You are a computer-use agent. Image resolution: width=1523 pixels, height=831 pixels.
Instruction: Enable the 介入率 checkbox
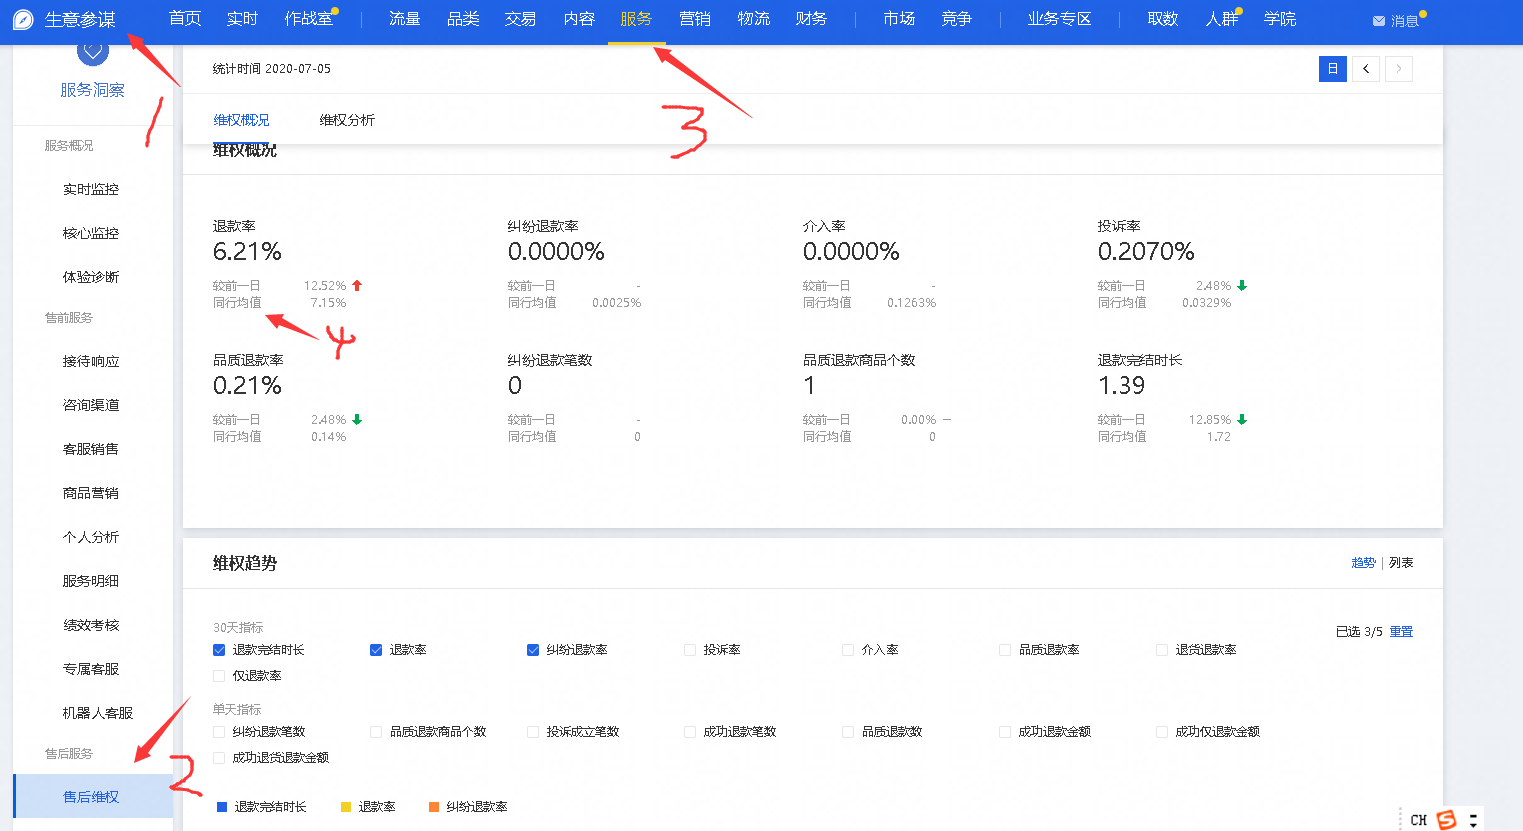tap(848, 650)
